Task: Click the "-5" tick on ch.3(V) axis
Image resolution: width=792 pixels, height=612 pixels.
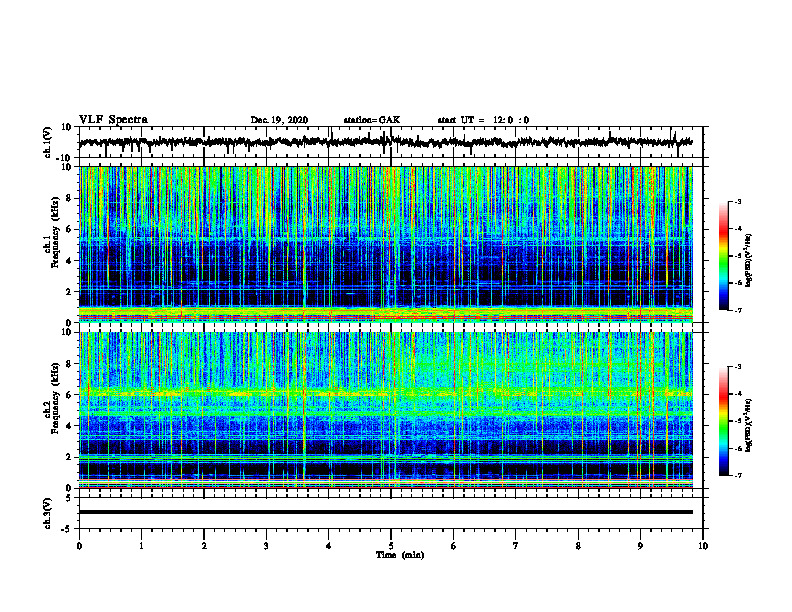Action: click(67, 529)
